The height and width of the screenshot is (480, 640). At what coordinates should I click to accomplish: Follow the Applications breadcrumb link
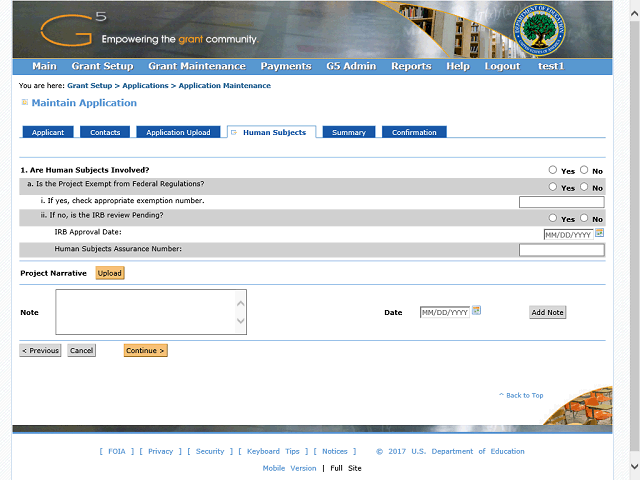[145, 86]
